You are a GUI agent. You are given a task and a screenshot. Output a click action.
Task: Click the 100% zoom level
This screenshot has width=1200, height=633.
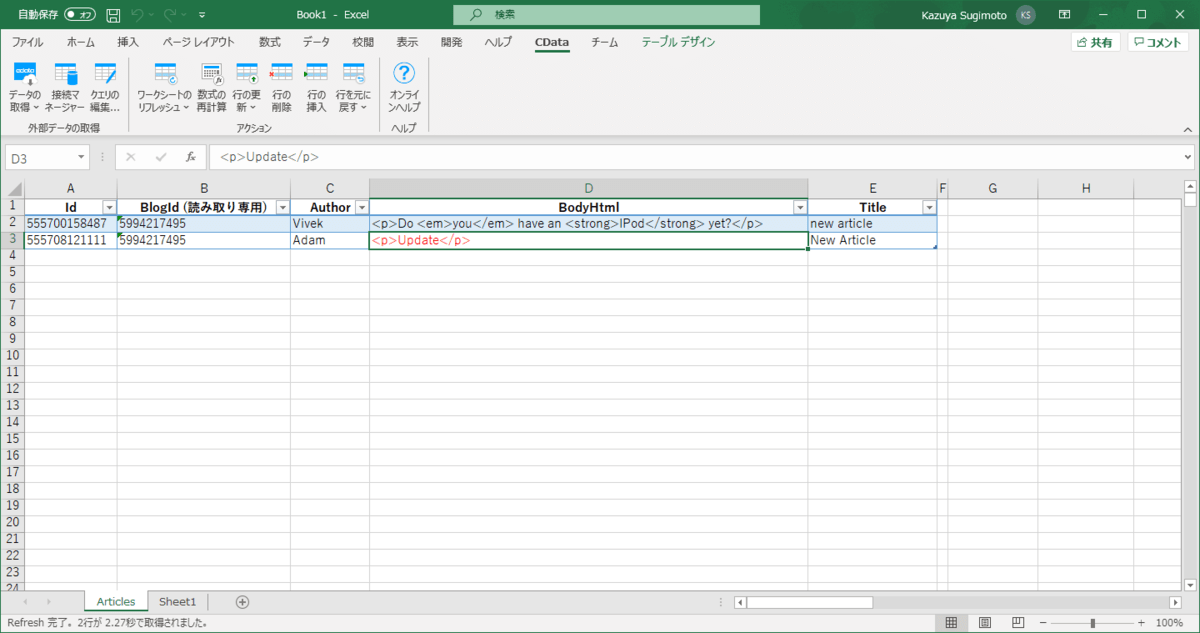pyautogui.click(x=1169, y=622)
